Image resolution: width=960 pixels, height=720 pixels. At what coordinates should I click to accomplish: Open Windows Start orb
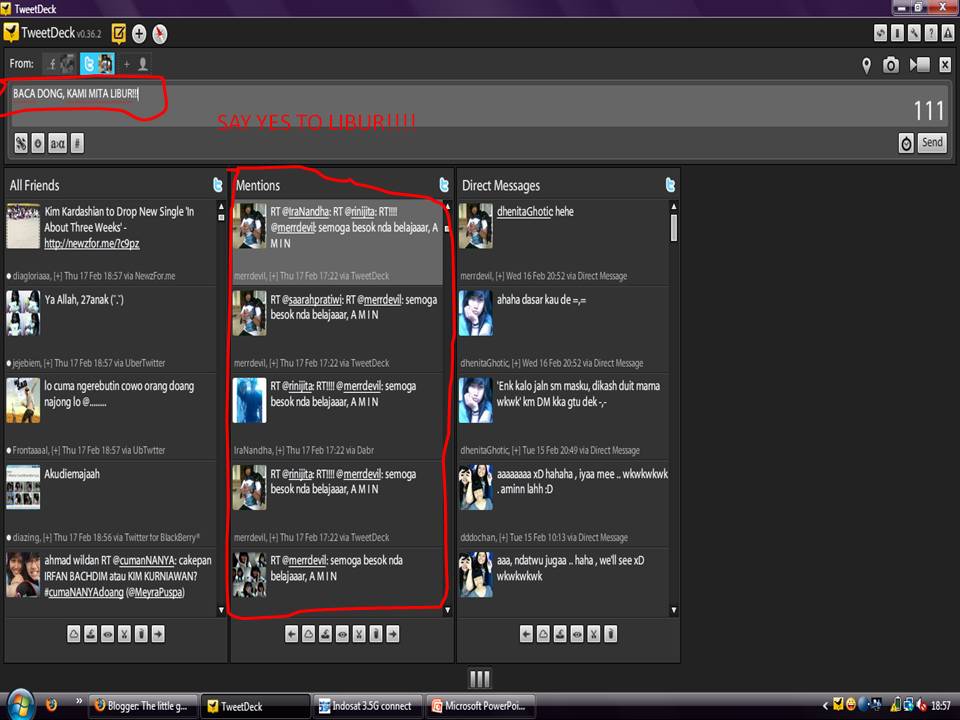(x=19, y=705)
